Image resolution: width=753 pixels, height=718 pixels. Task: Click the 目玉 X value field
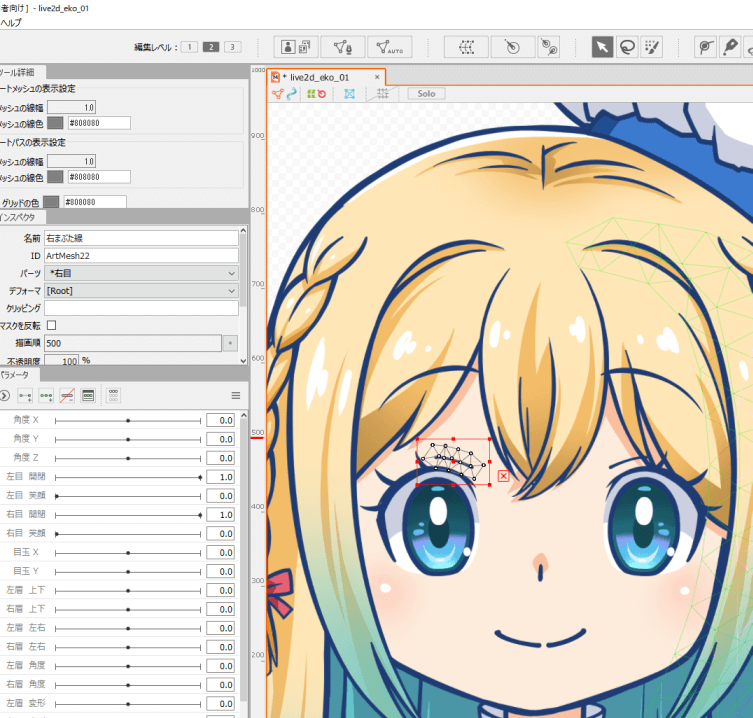pos(220,553)
